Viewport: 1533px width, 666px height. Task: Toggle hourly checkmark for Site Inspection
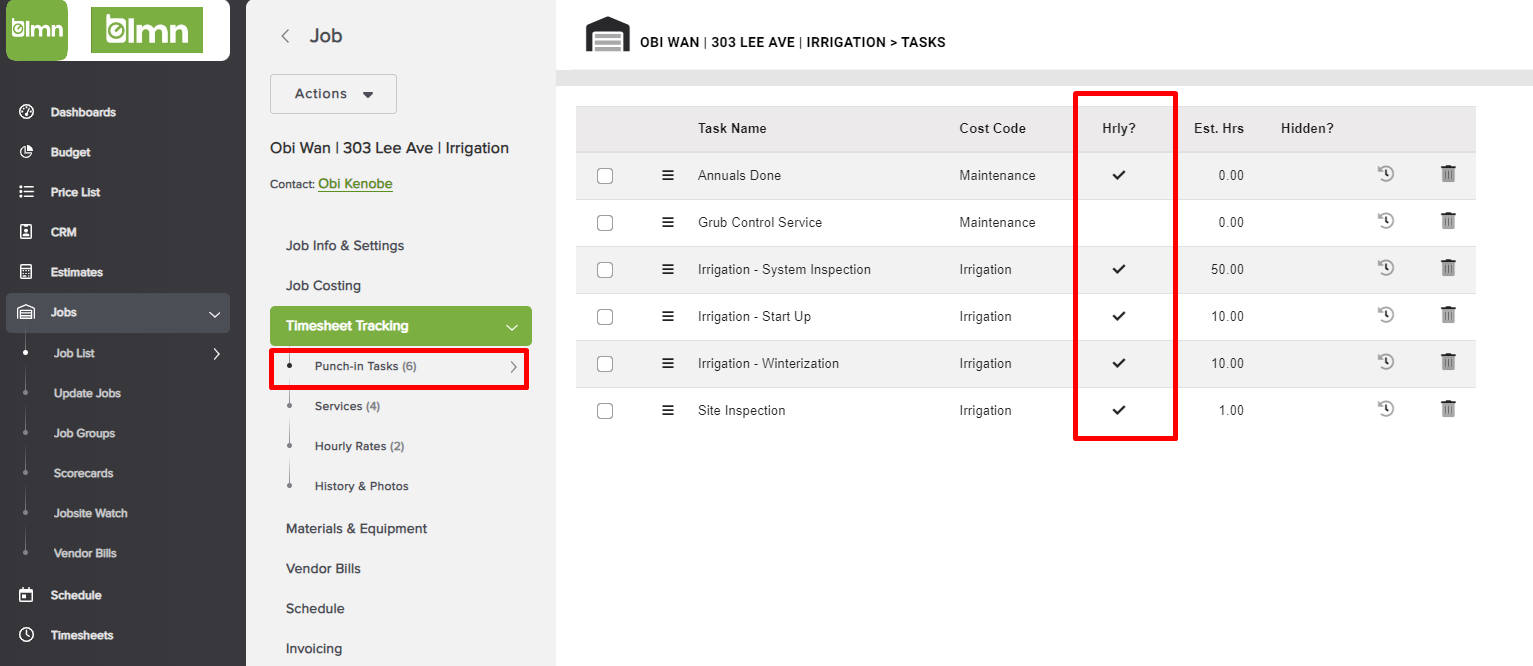pos(1119,410)
